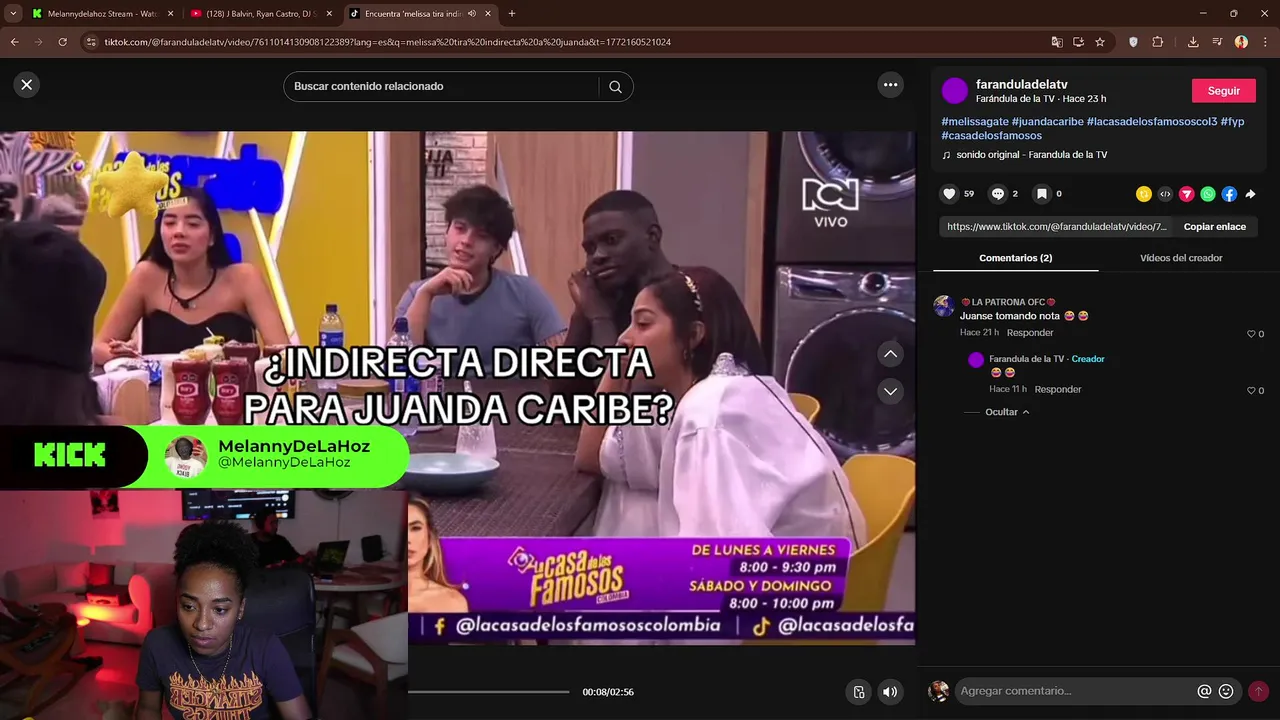The height and width of the screenshot is (720, 1280).
Task: Open the #lacasadelosfamososcol3 hashtag
Action: point(1152,121)
